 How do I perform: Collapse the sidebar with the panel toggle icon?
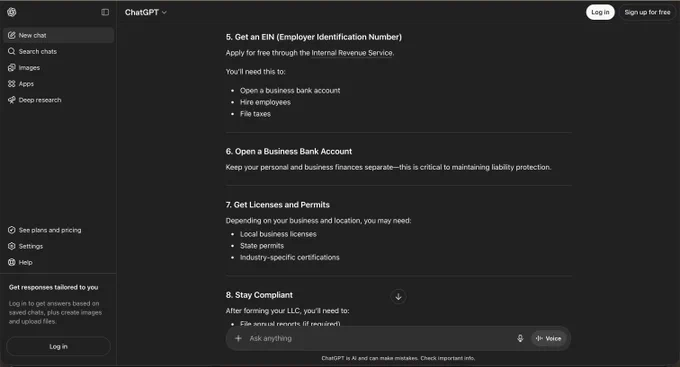(105, 12)
